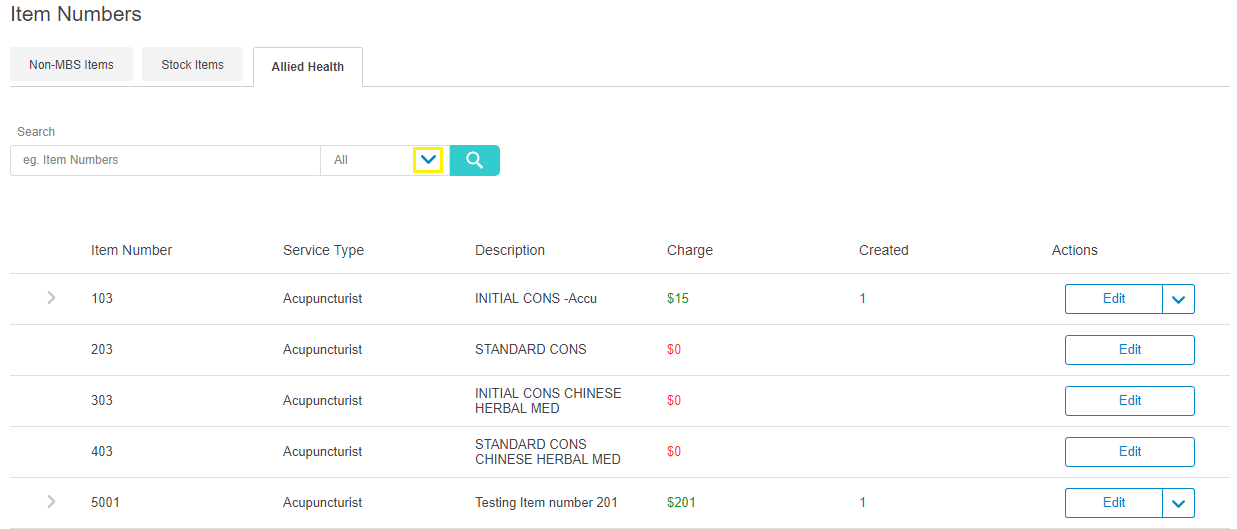
Task: Click INITIAL CONS CHINESE HERBAL MED description
Action: 548,401
